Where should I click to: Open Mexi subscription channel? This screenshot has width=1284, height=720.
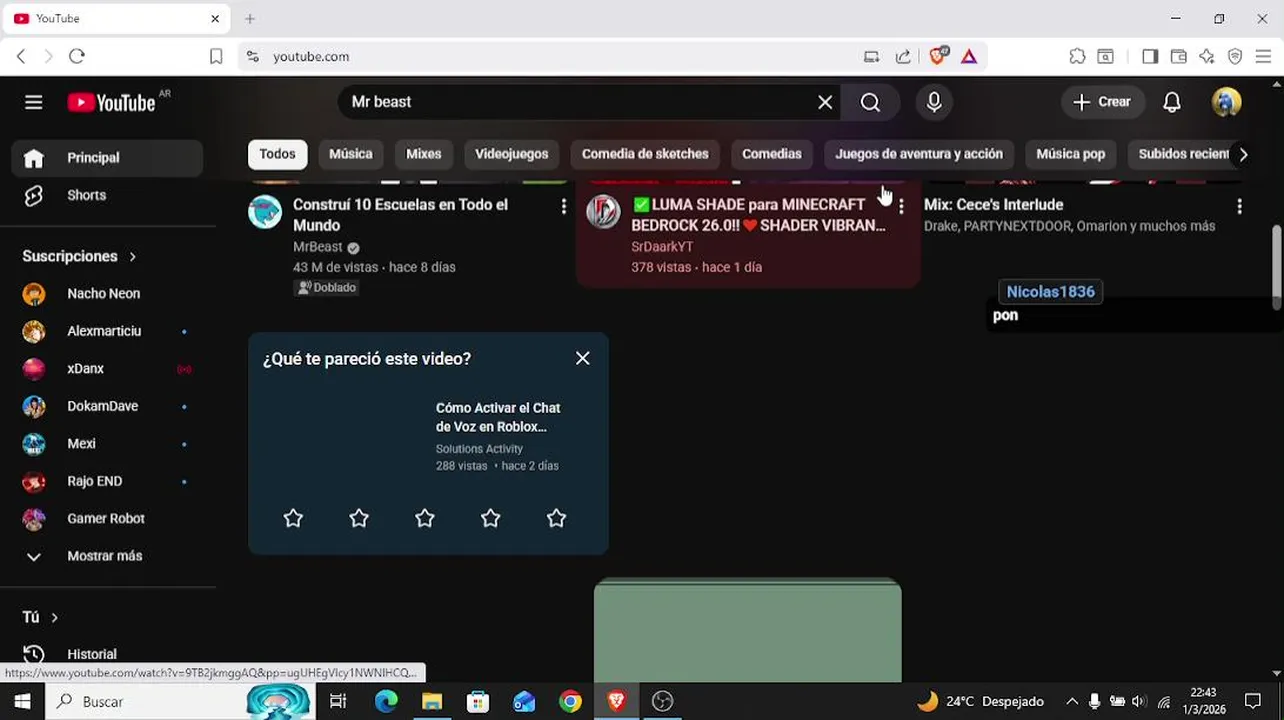[x=108, y=444]
